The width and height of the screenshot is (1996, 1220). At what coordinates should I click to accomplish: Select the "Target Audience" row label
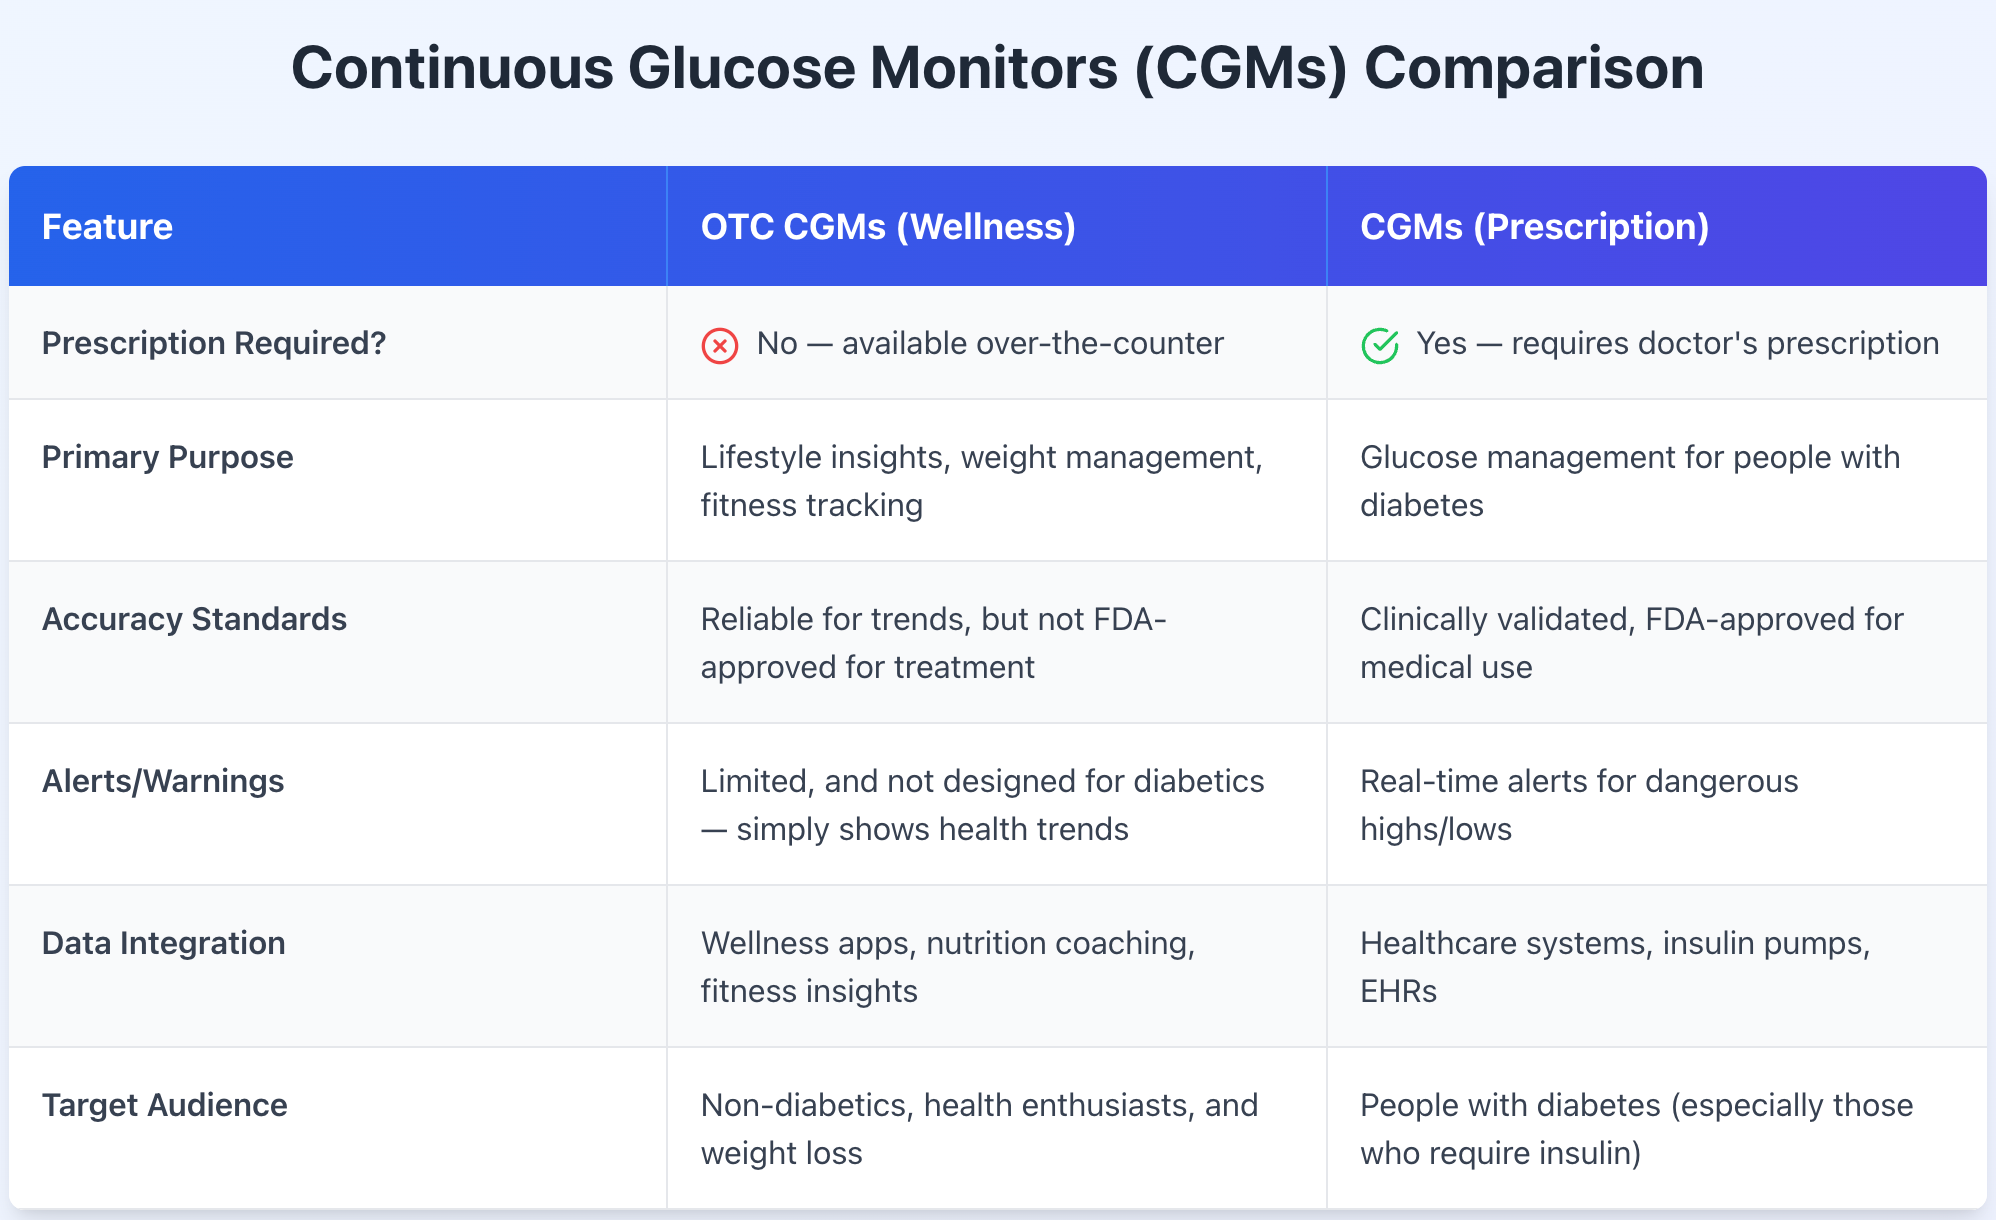[x=165, y=1105]
